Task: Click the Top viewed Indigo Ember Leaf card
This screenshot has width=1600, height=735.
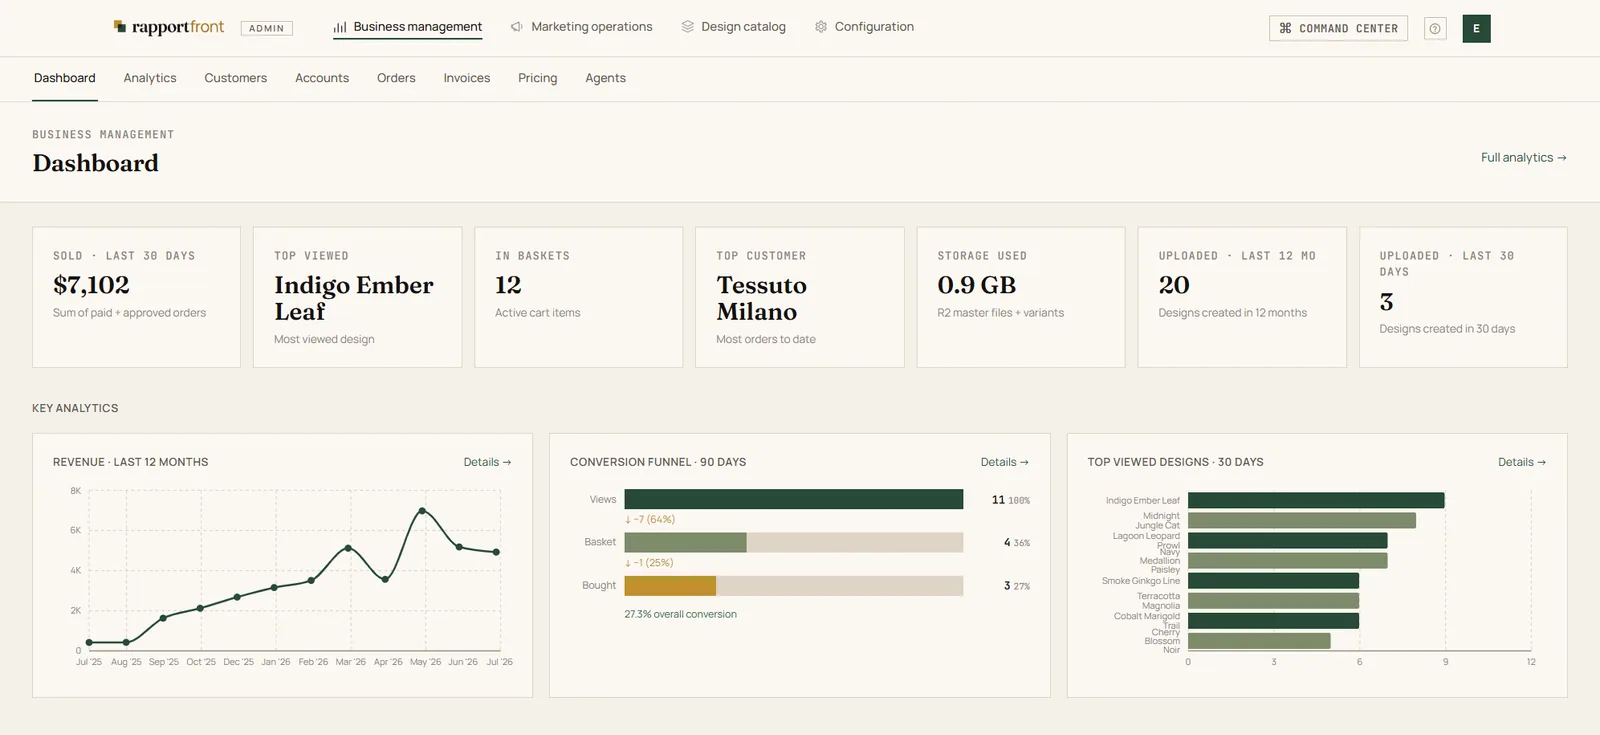Action: 357,297
